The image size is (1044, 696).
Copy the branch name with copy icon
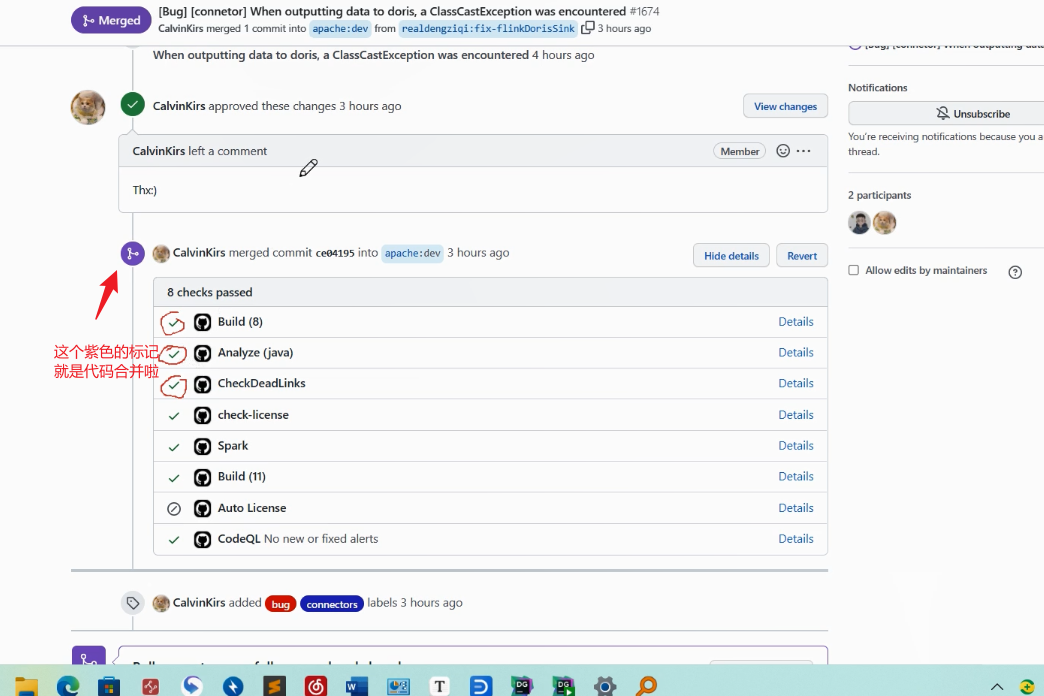coord(587,28)
